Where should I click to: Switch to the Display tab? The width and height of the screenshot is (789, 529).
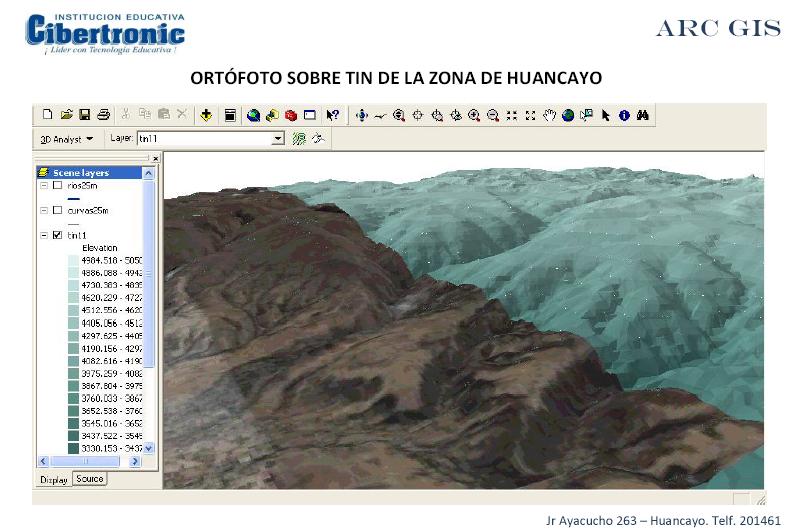tap(54, 480)
